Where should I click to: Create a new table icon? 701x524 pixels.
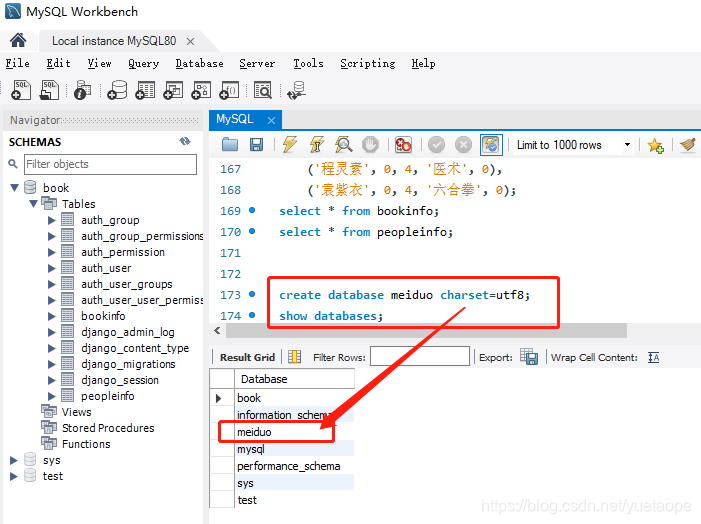(145, 90)
